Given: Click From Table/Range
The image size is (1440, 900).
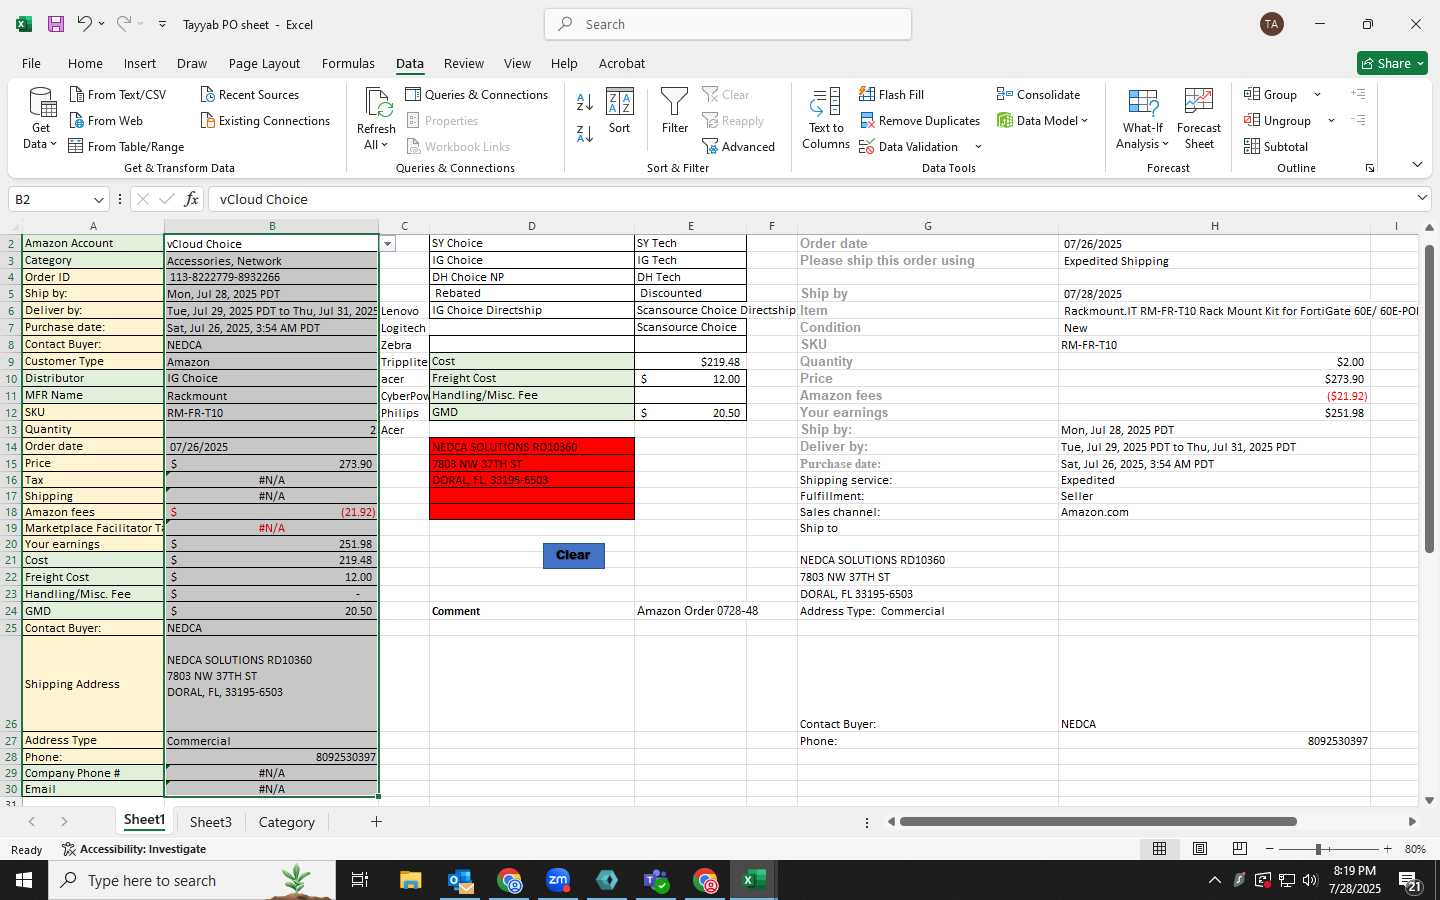Looking at the screenshot, I should (x=127, y=147).
